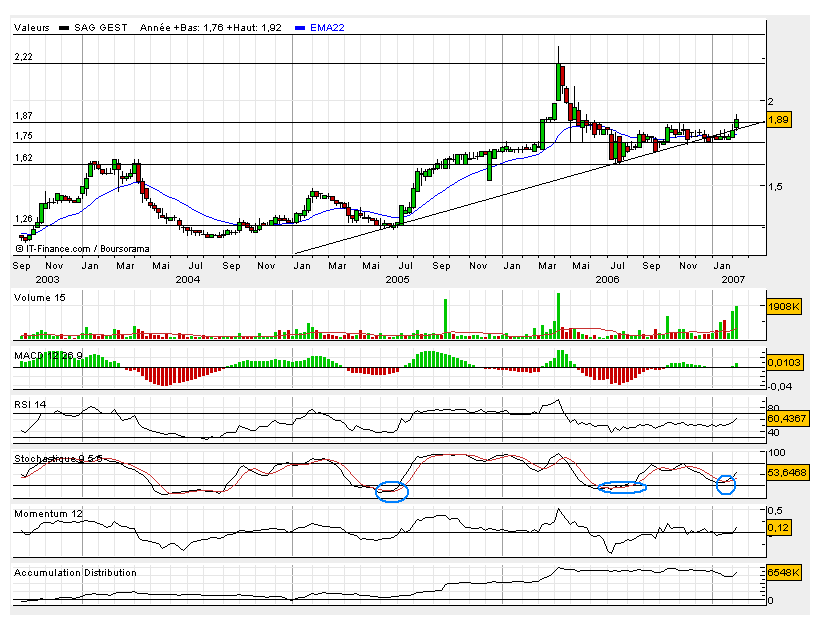The height and width of the screenshot is (623, 815).
Task: Click the MACD value tag 0,0103
Action: point(785,362)
